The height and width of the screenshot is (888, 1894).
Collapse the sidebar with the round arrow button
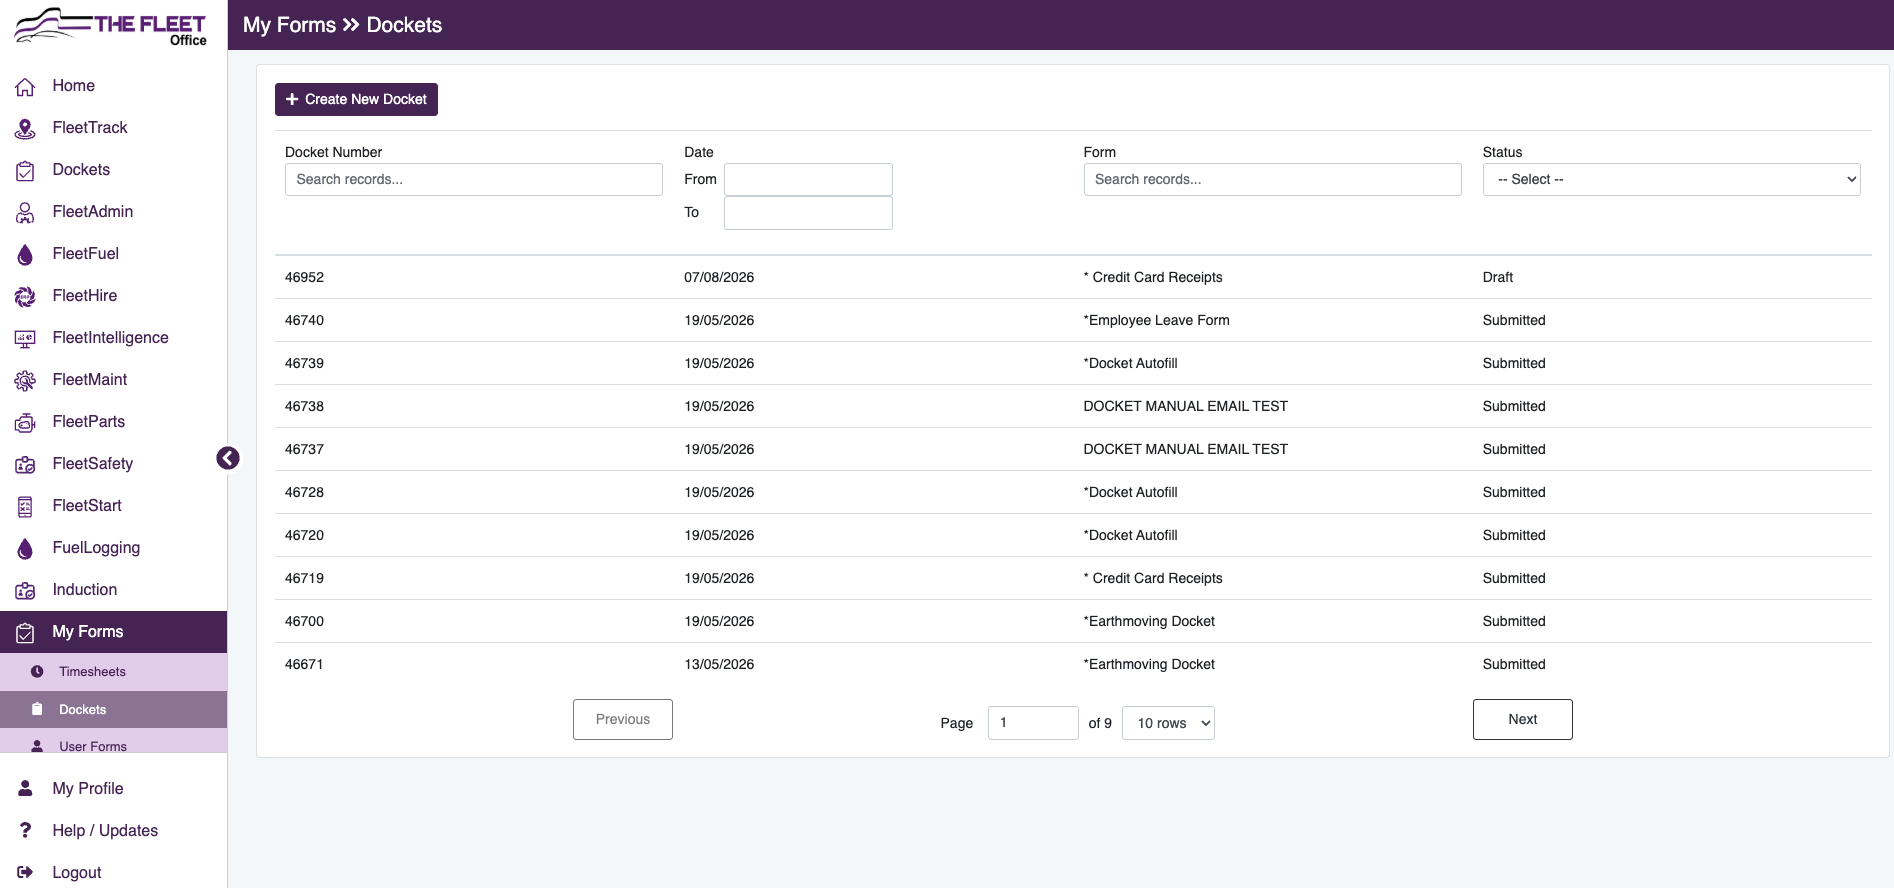point(228,458)
